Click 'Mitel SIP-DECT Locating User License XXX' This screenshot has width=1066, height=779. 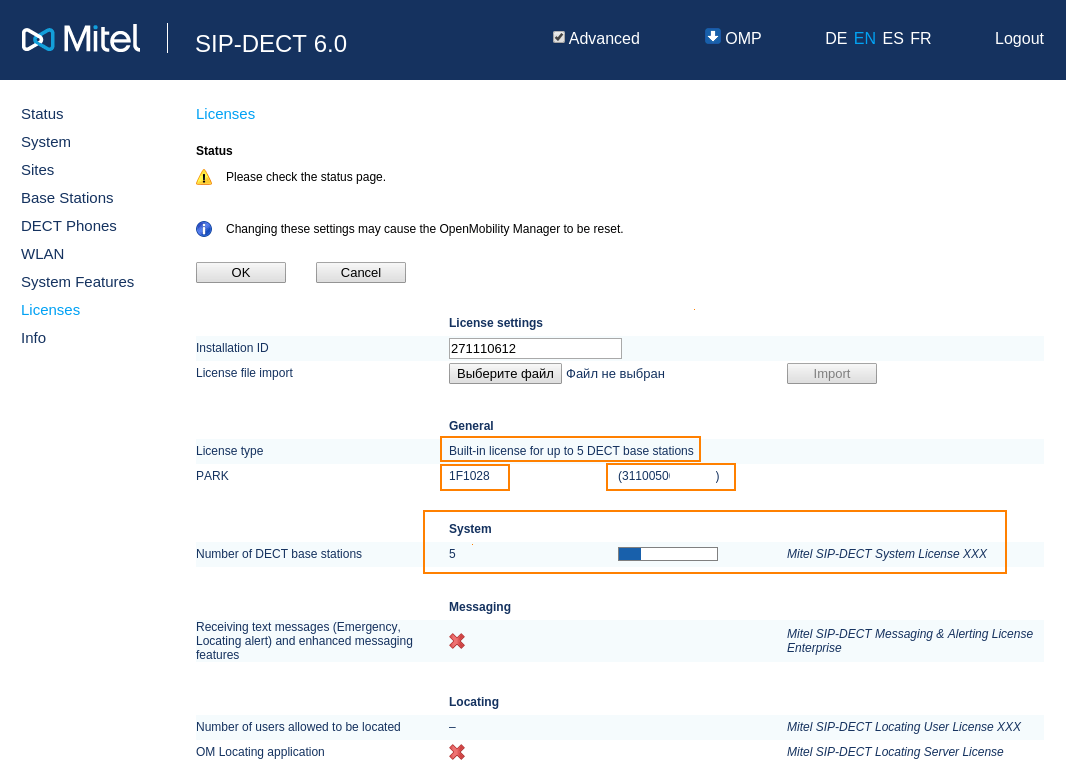coord(904,727)
